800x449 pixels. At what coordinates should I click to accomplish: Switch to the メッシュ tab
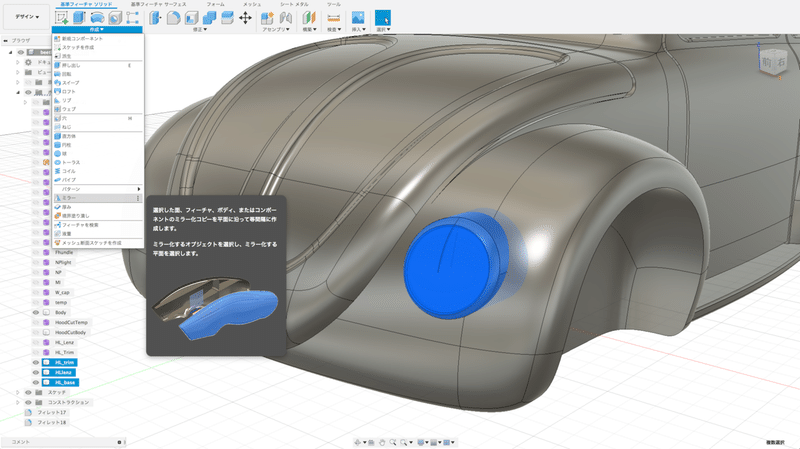click(252, 4)
